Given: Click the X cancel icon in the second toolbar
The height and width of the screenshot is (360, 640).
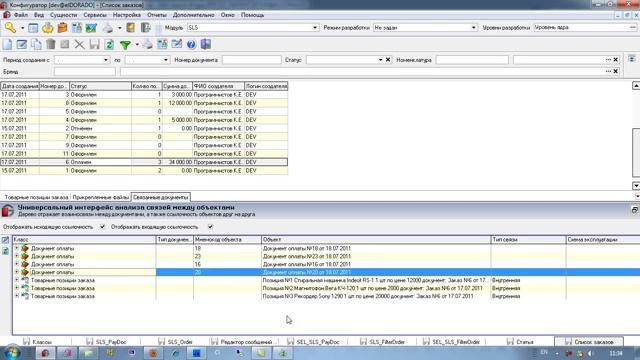Looking at the screenshot, I should [80, 44].
